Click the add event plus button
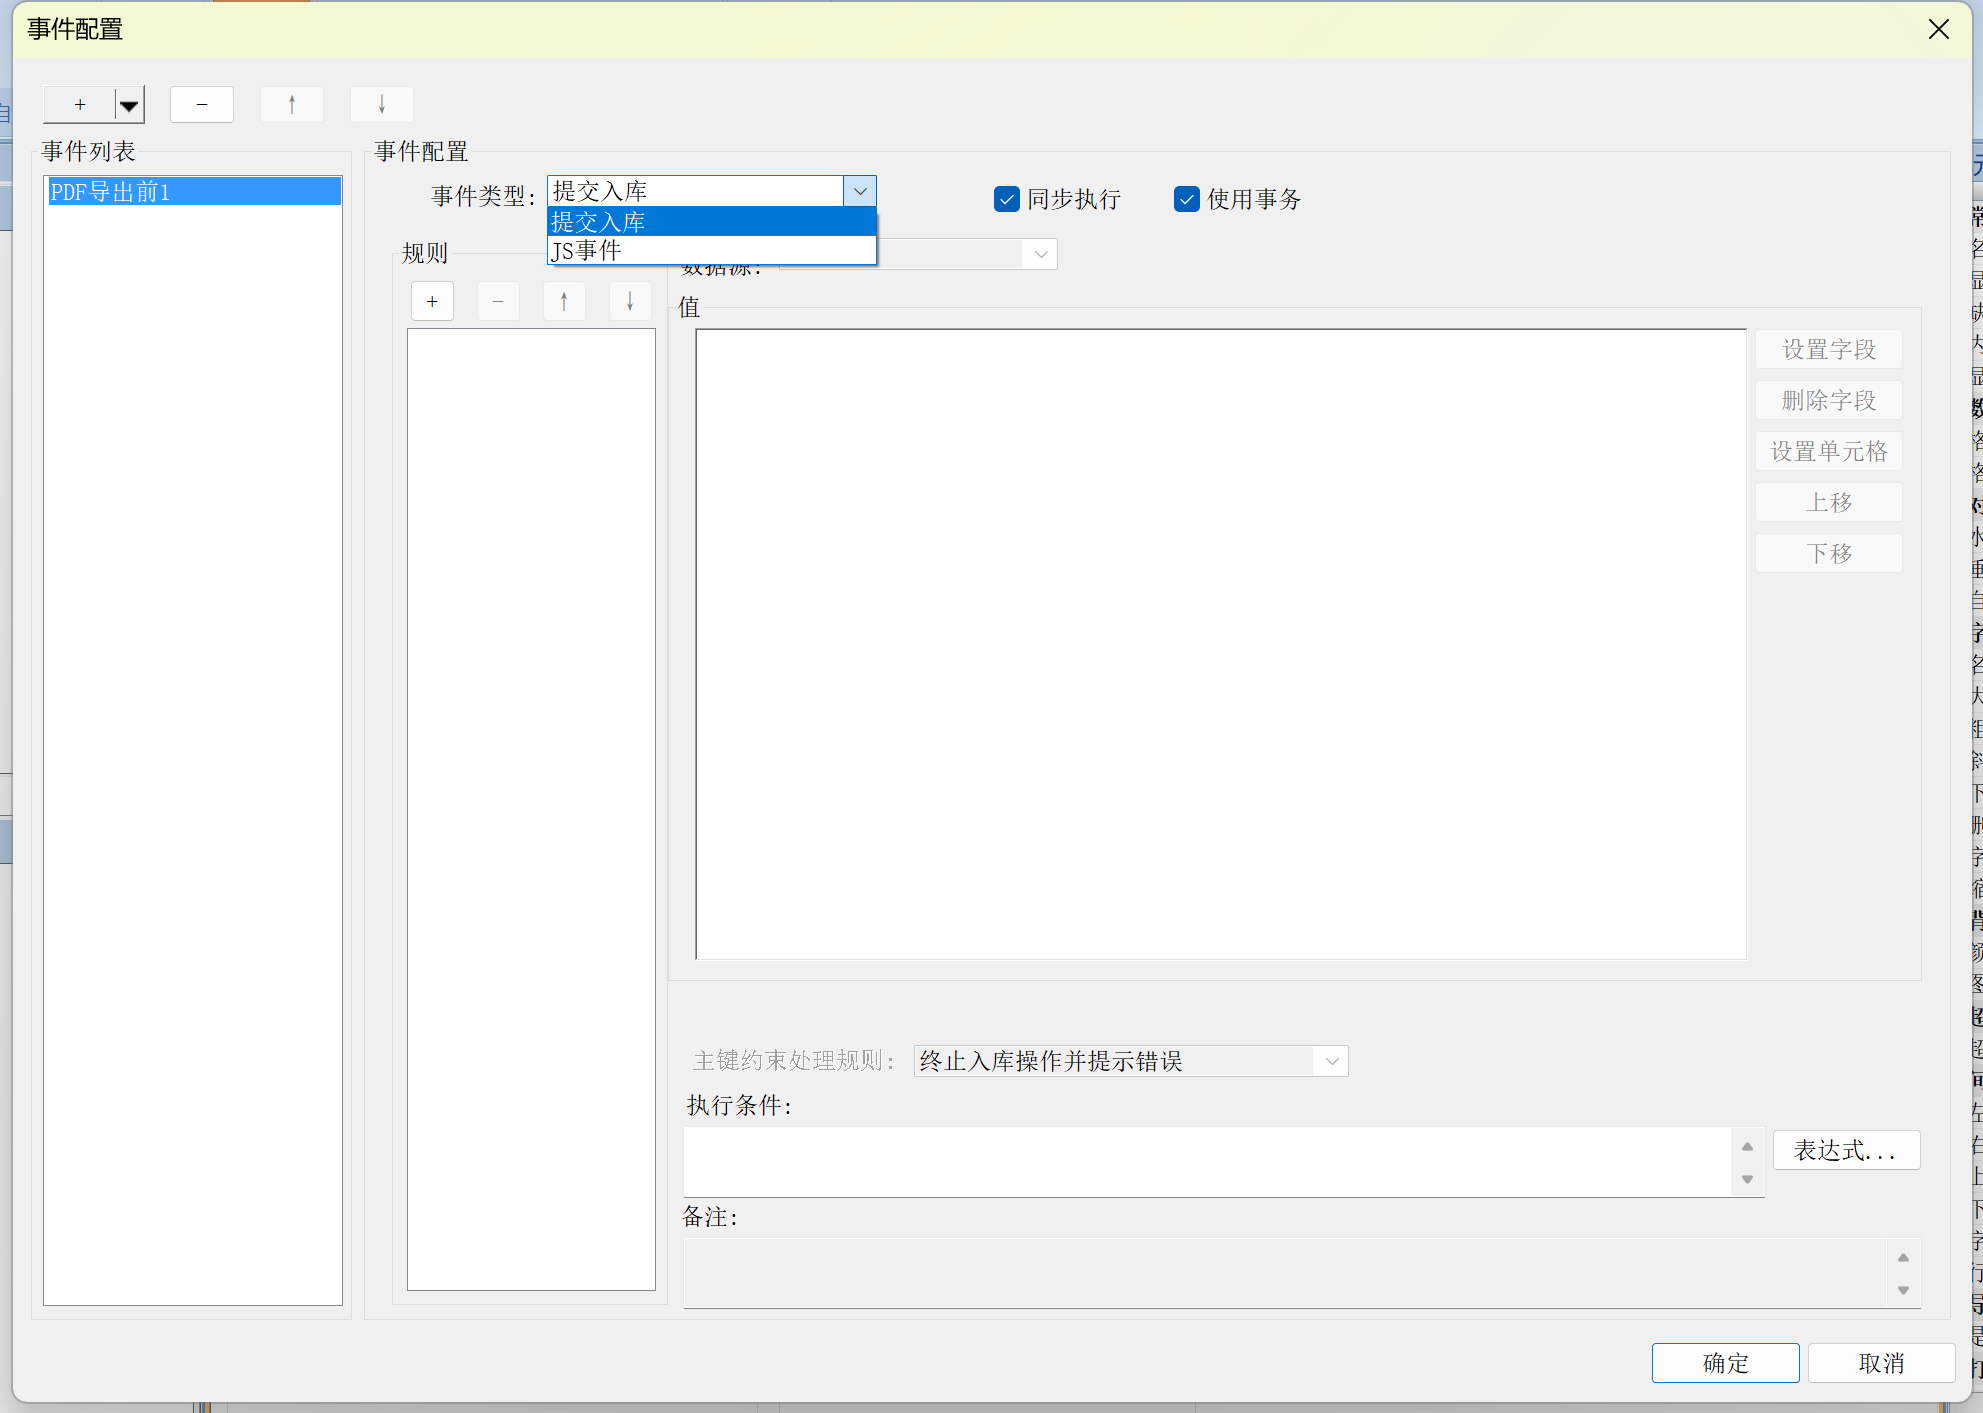The height and width of the screenshot is (1413, 1983). coord(79,105)
